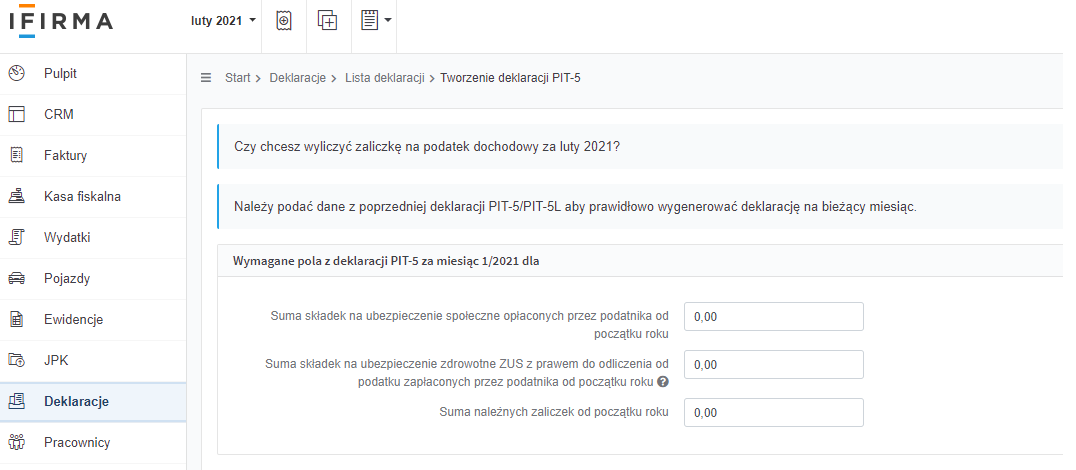
Task: Click the help icon beside health insurance label
Action: [663, 382]
